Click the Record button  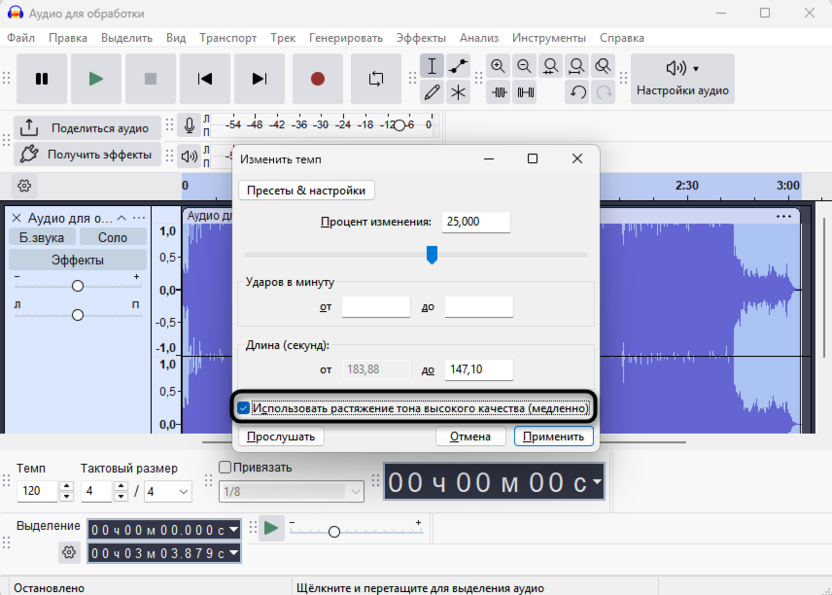pos(317,79)
